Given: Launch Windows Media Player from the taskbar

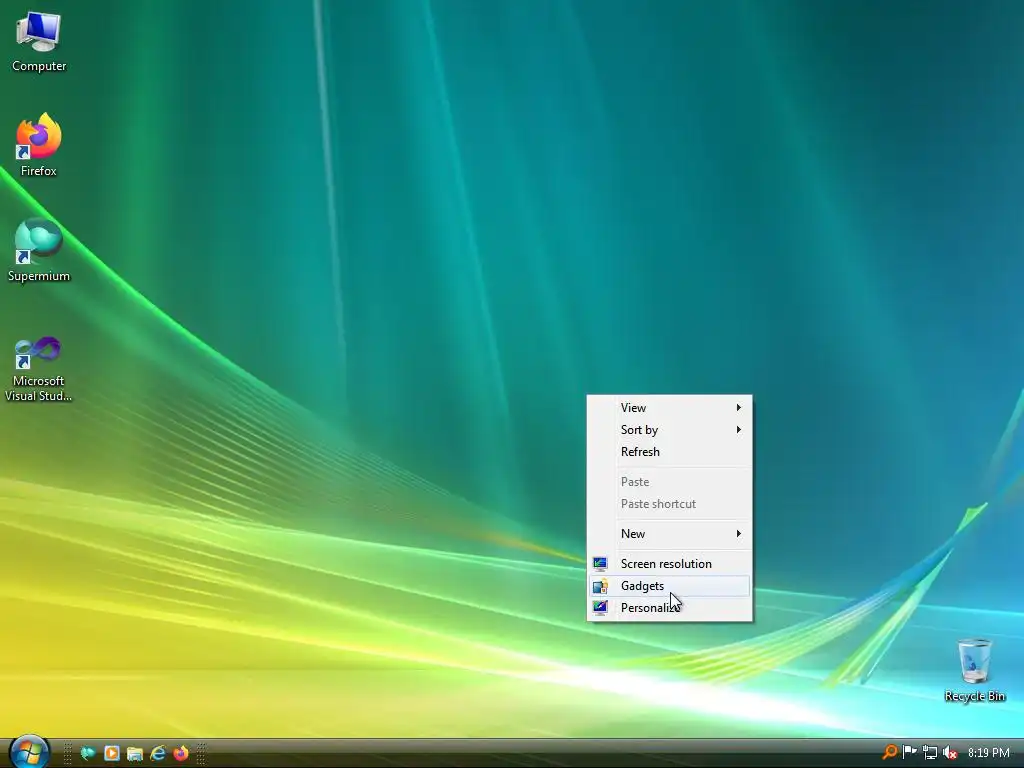Looking at the screenshot, I should [112, 753].
